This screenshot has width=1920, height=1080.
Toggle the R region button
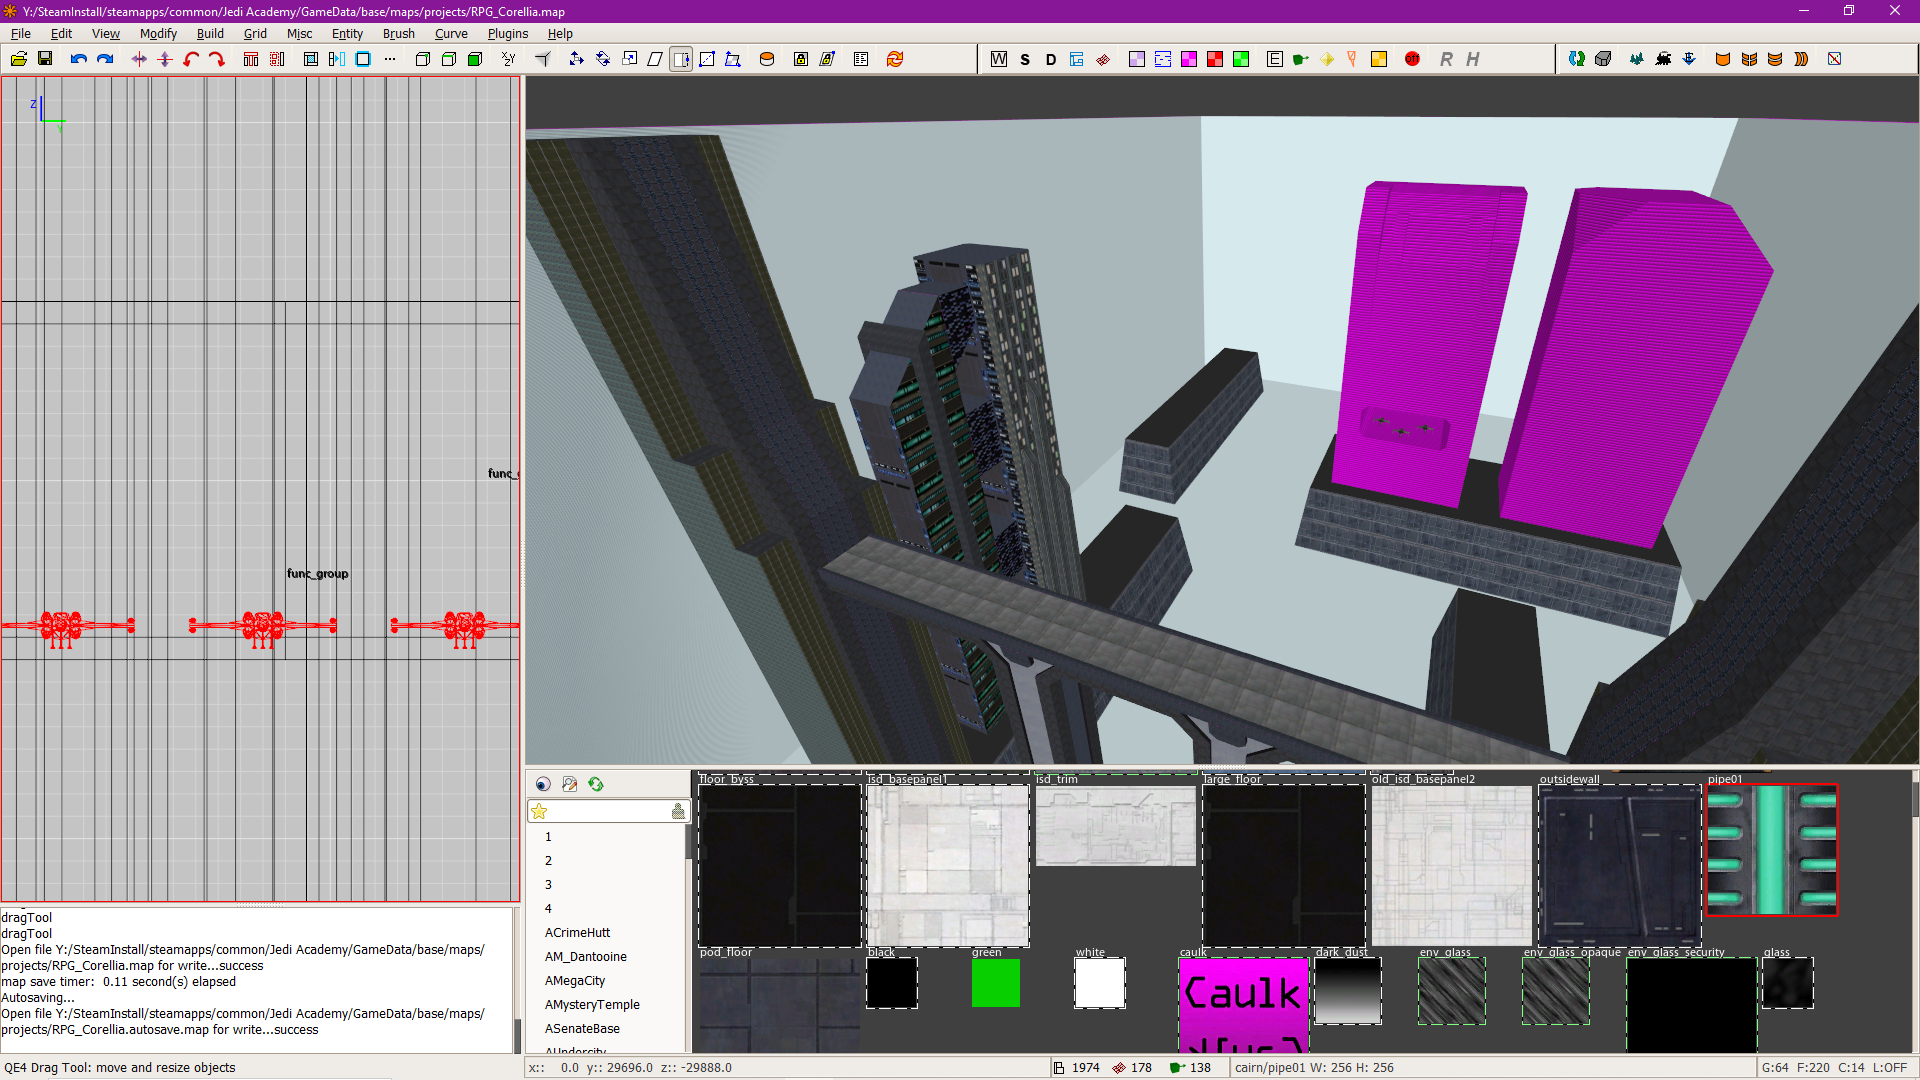(x=1446, y=59)
